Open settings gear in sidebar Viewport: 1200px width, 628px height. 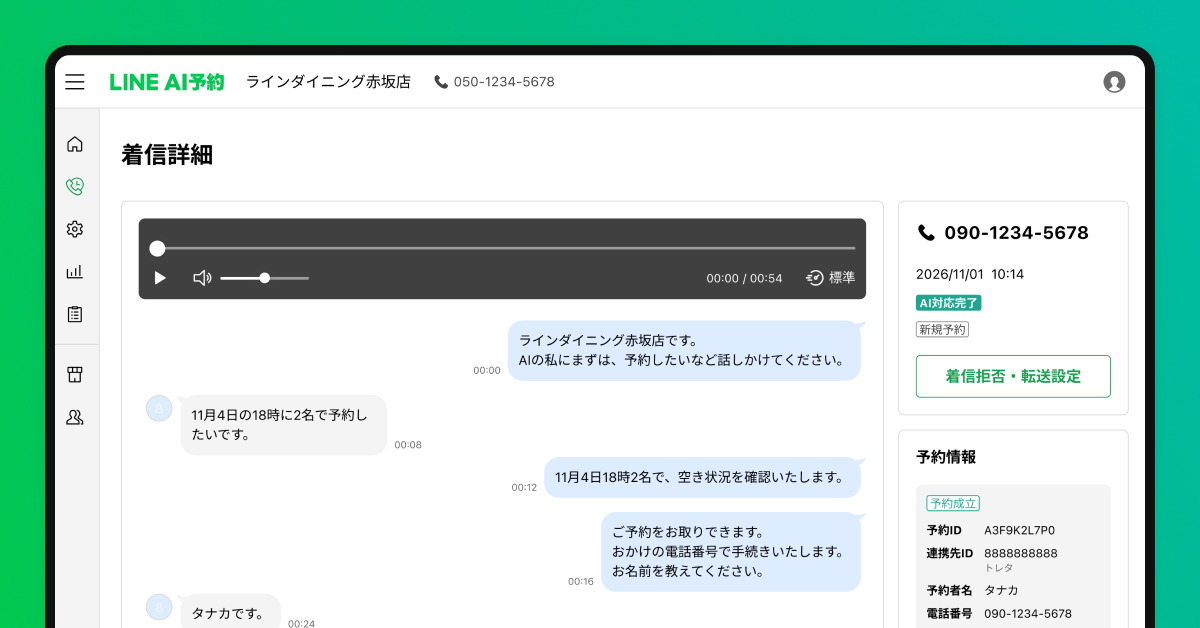point(75,229)
